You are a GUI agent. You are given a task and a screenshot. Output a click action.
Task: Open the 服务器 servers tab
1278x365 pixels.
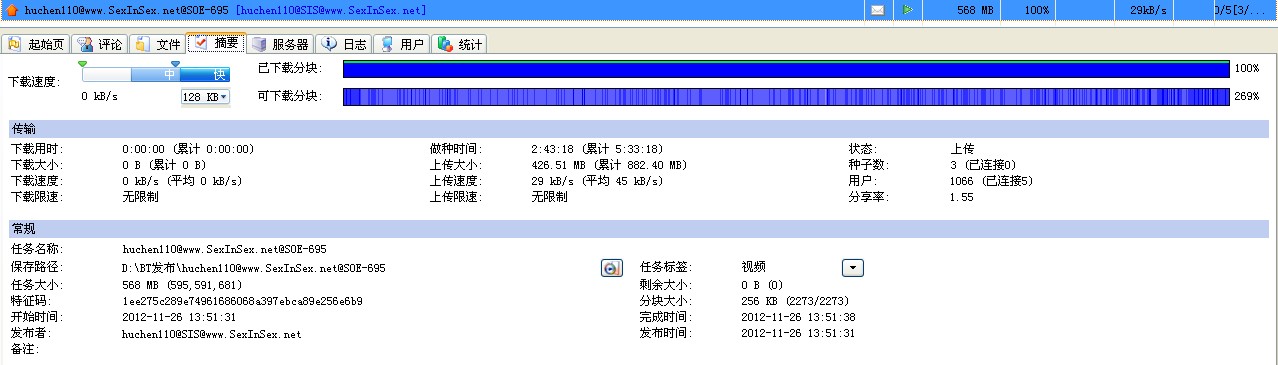[x=281, y=44]
